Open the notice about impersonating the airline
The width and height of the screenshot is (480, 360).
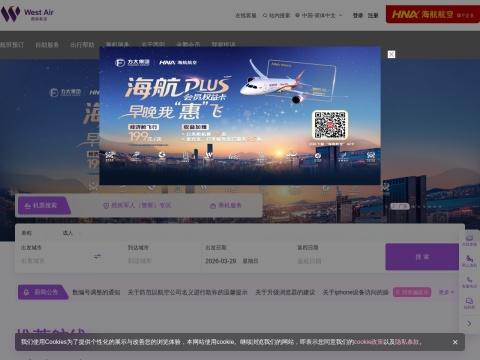click(x=187, y=292)
